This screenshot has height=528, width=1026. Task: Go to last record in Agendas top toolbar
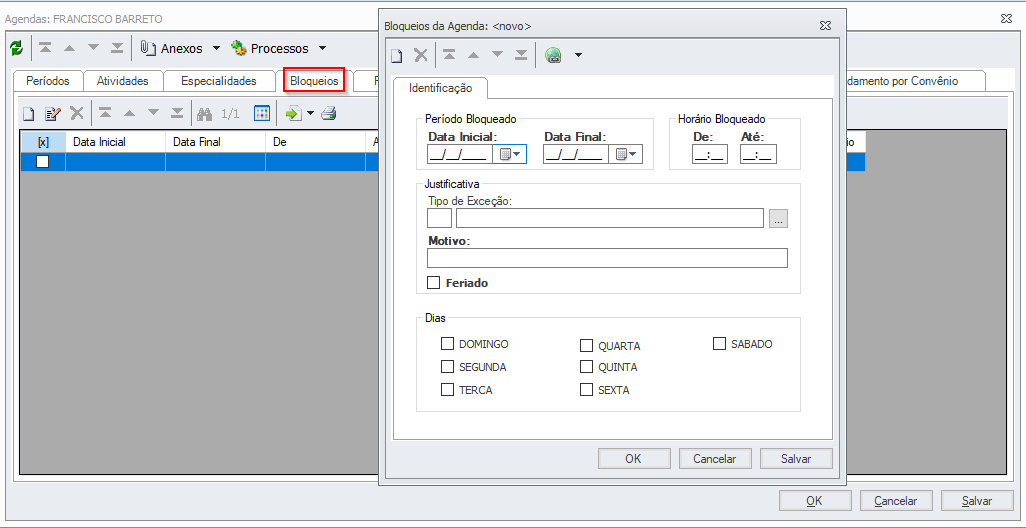[x=117, y=48]
